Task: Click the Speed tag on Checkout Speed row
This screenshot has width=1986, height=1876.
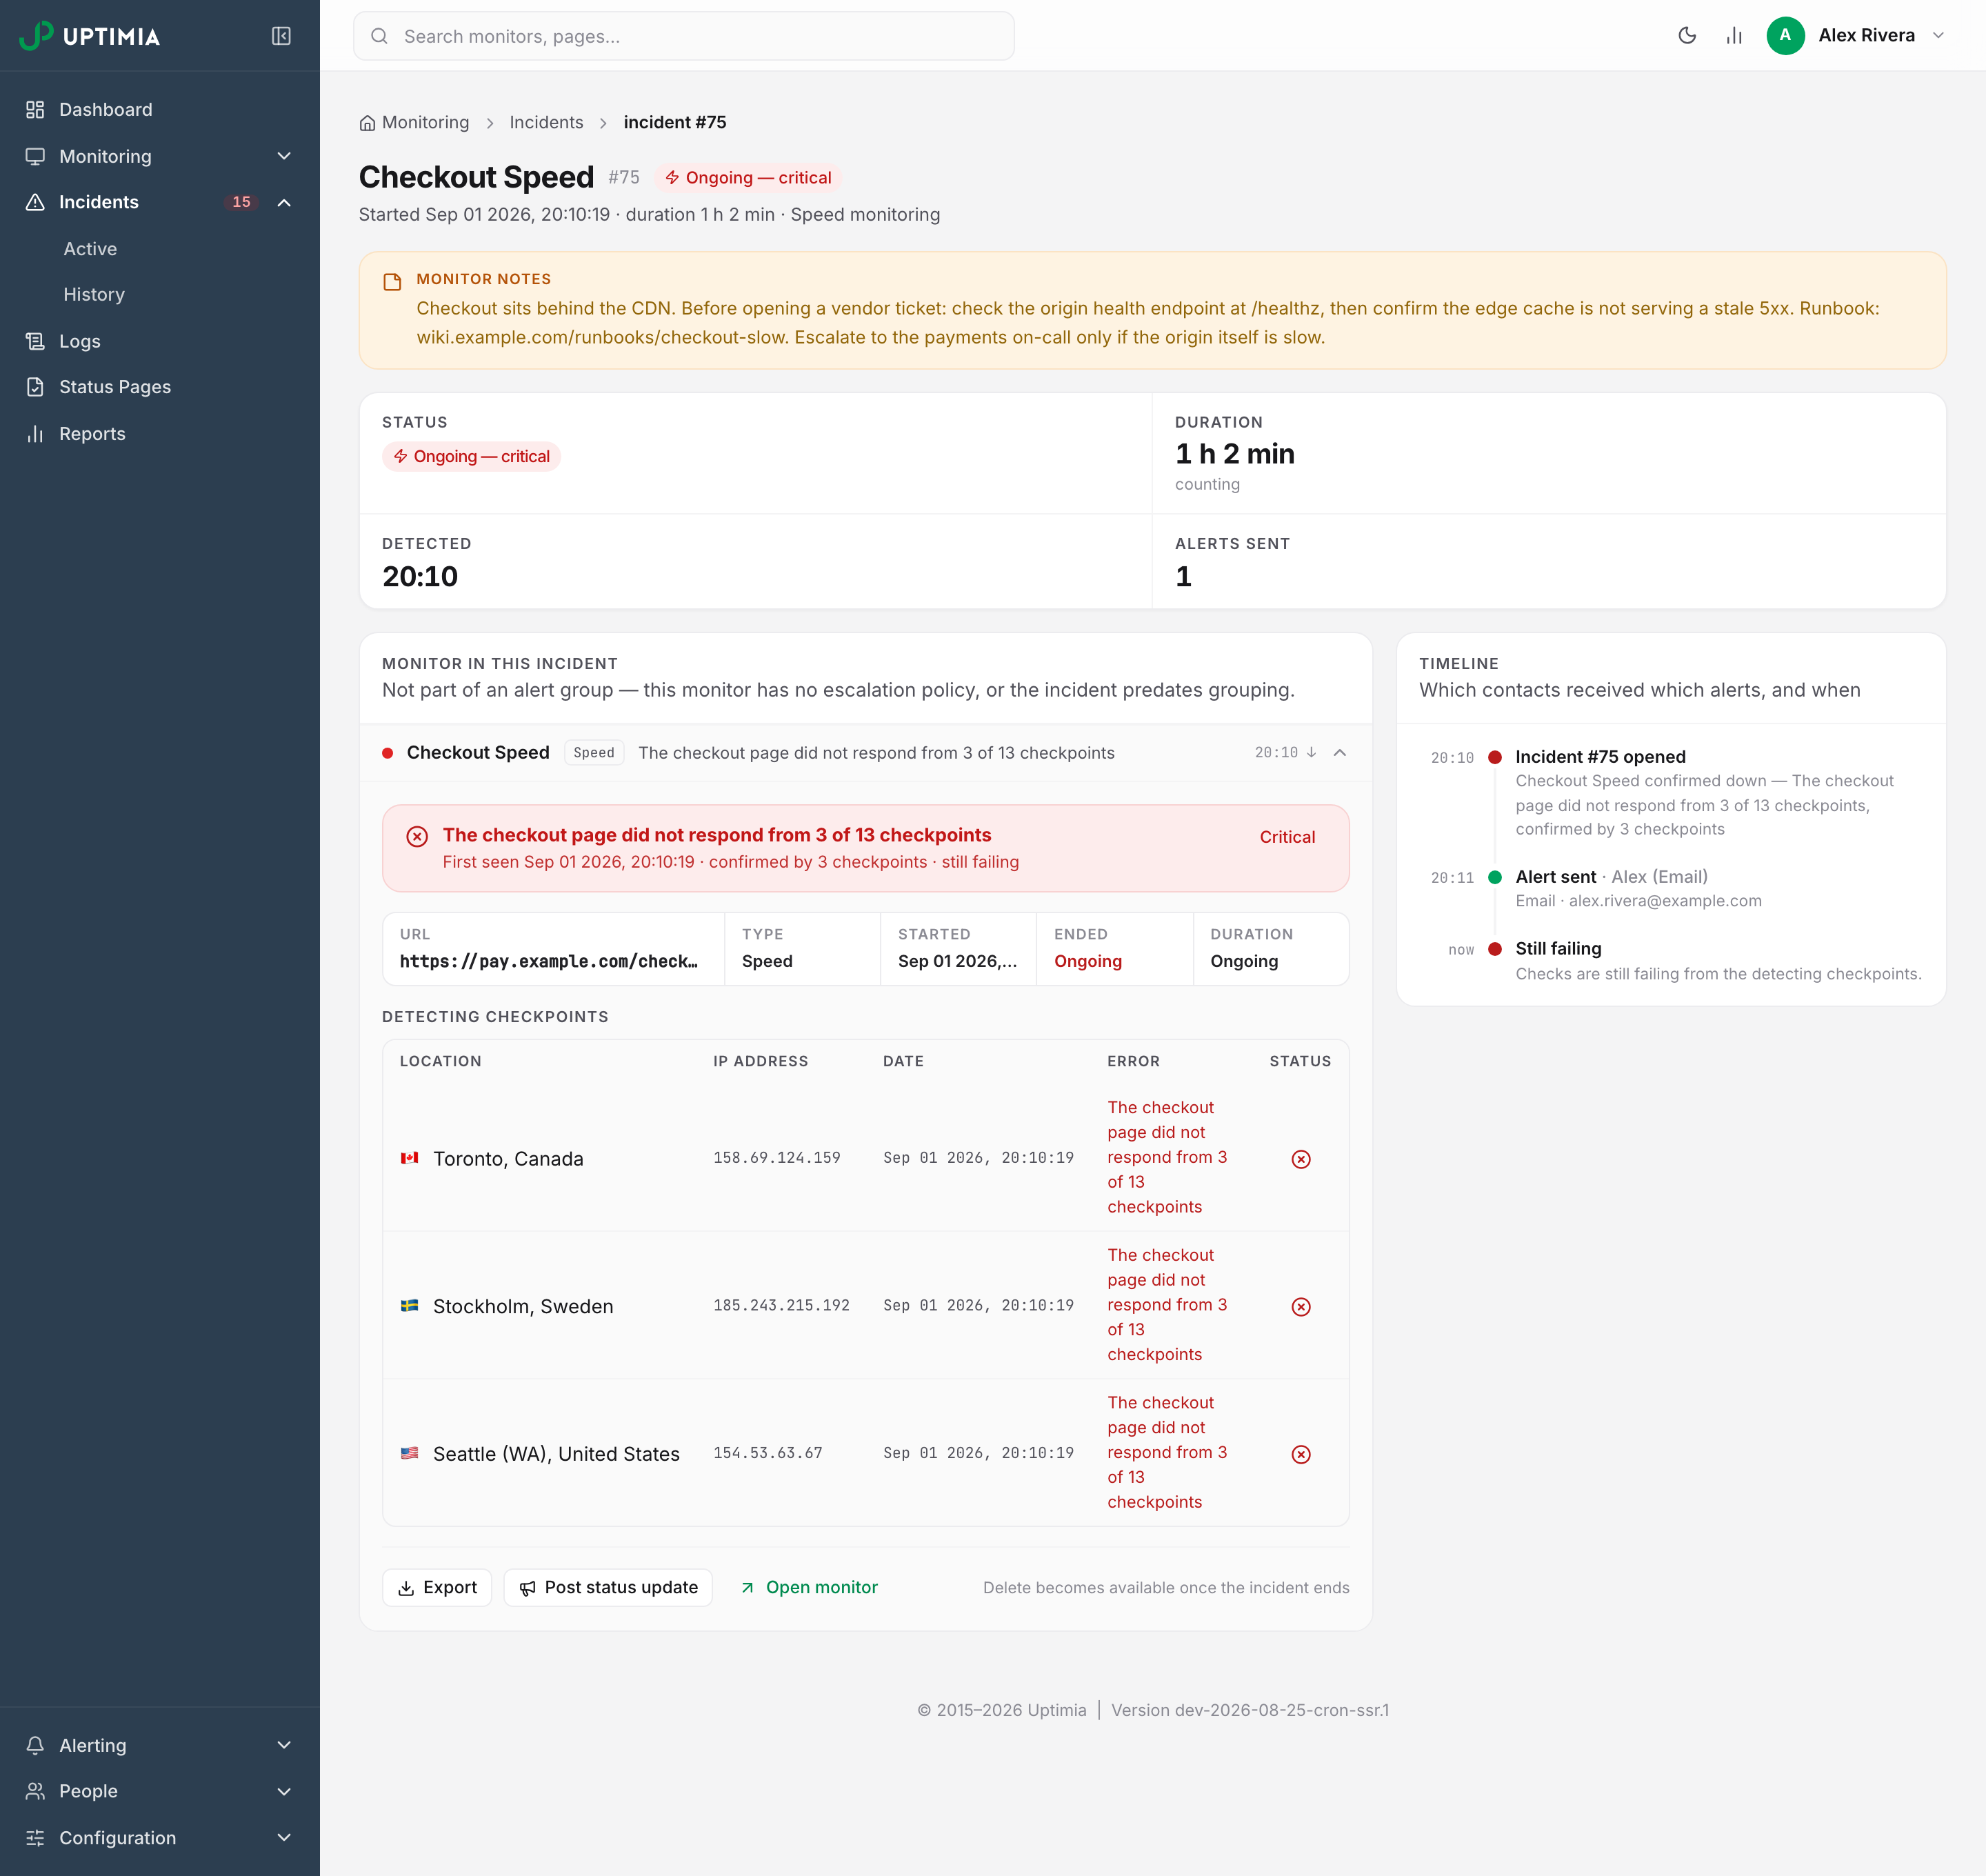Action: (x=594, y=753)
